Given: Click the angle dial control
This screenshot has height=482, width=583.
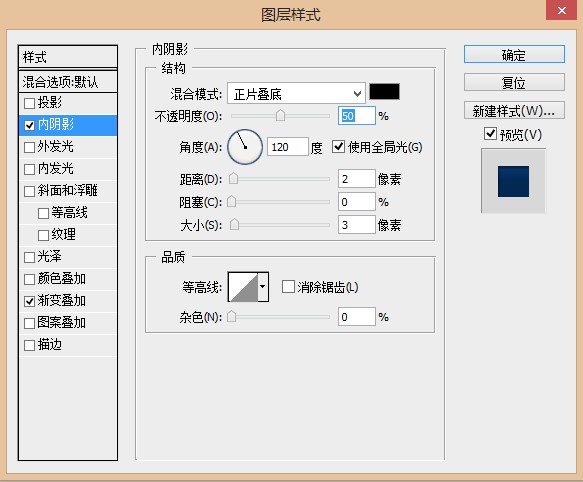Looking at the screenshot, I should coord(245,147).
